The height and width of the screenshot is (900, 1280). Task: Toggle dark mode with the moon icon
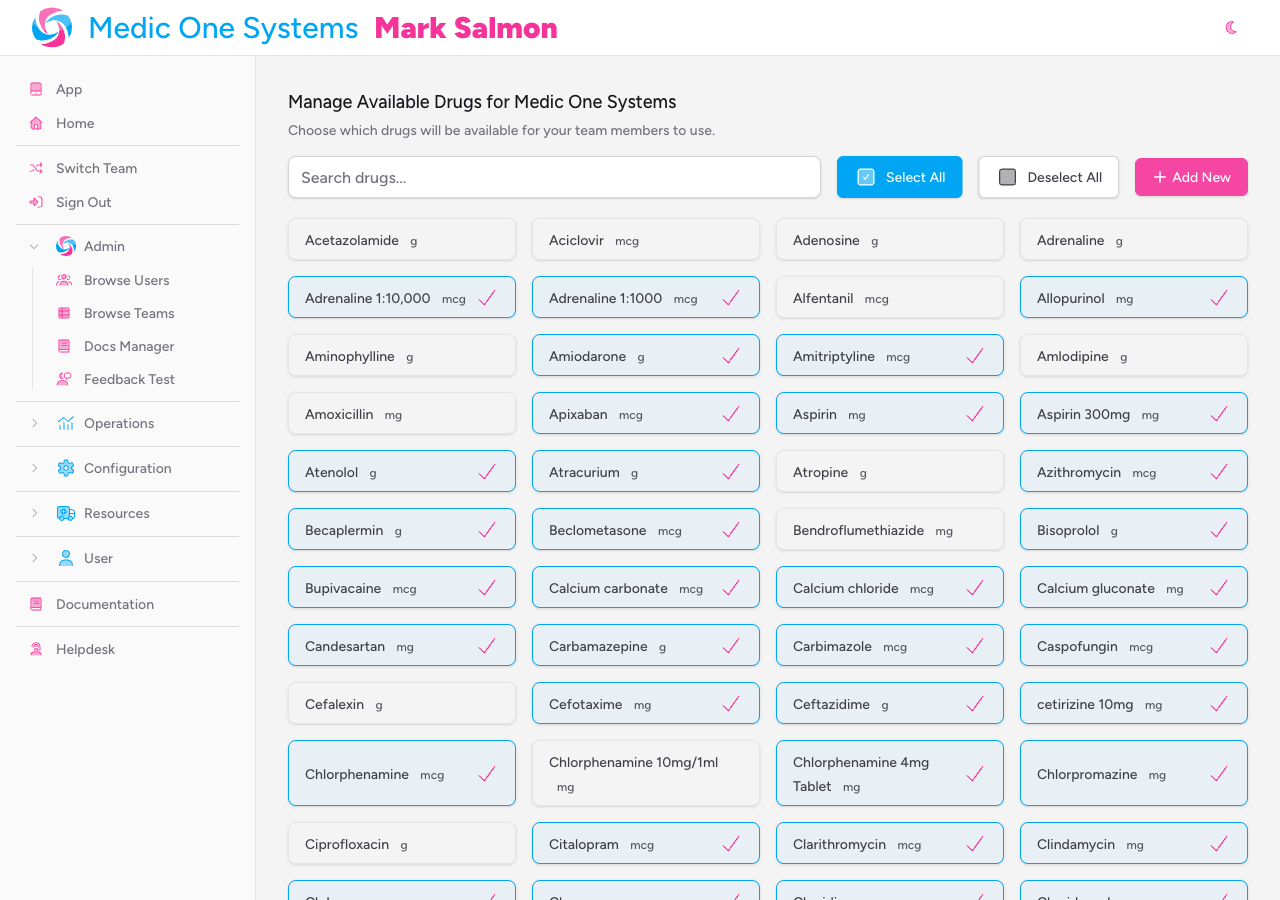[1230, 27]
